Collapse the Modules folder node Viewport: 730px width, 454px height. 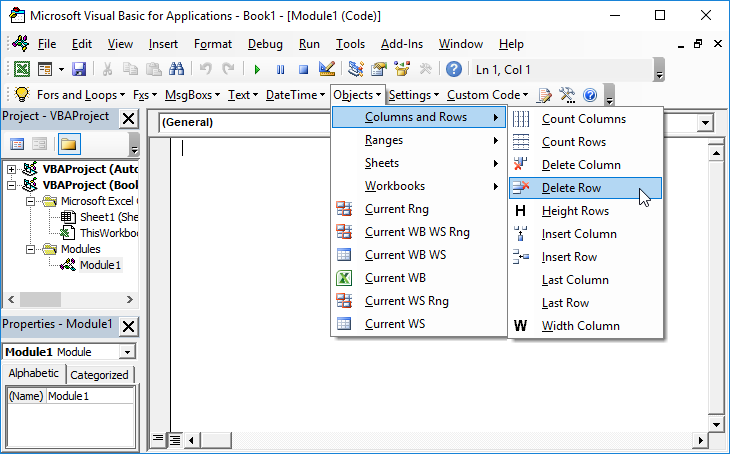(30, 249)
